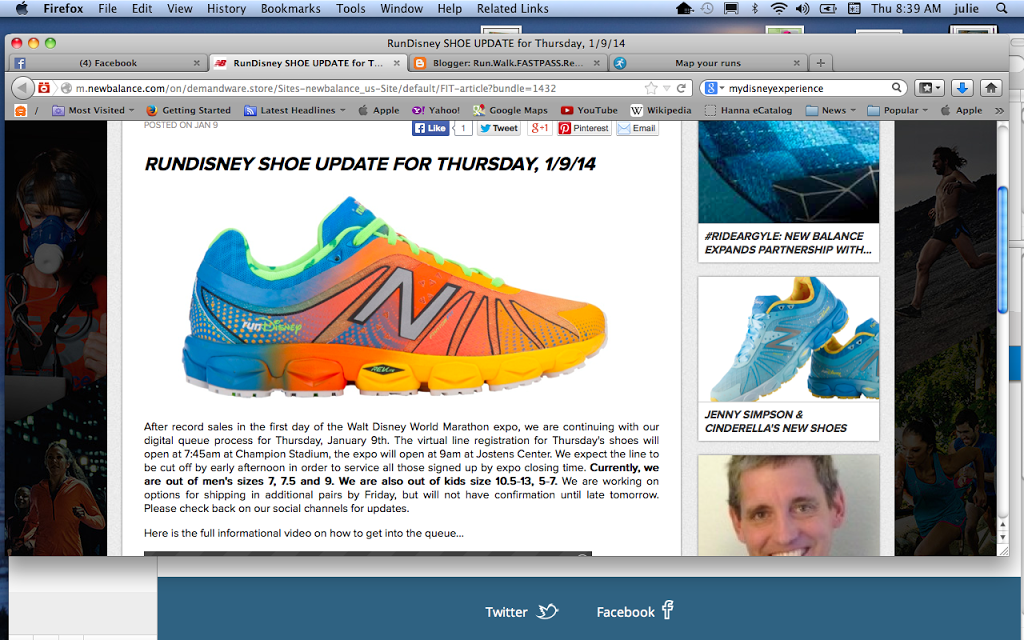Viewport: 1024px width, 640px height.
Task: Open the Jenny Simpson & Cinderella's New Shoes article
Action: pyautogui.click(x=776, y=421)
